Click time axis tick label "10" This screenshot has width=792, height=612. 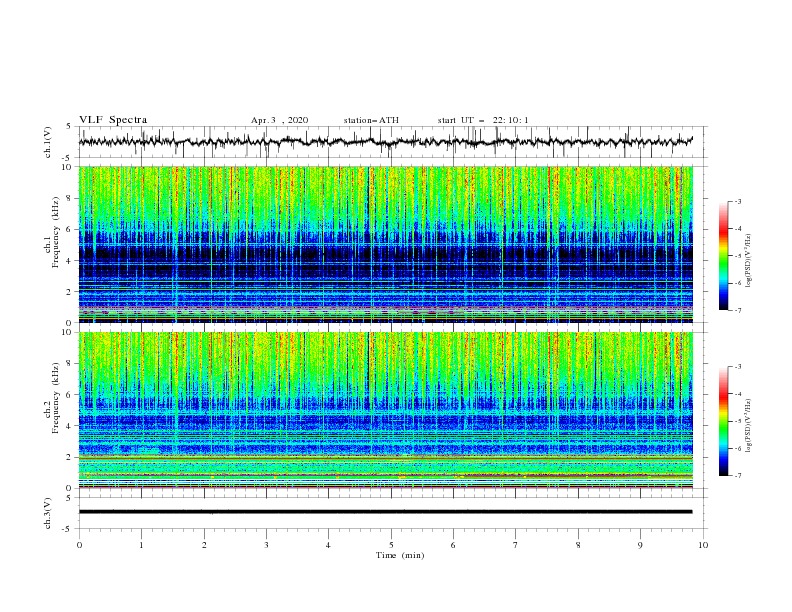point(703,545)
